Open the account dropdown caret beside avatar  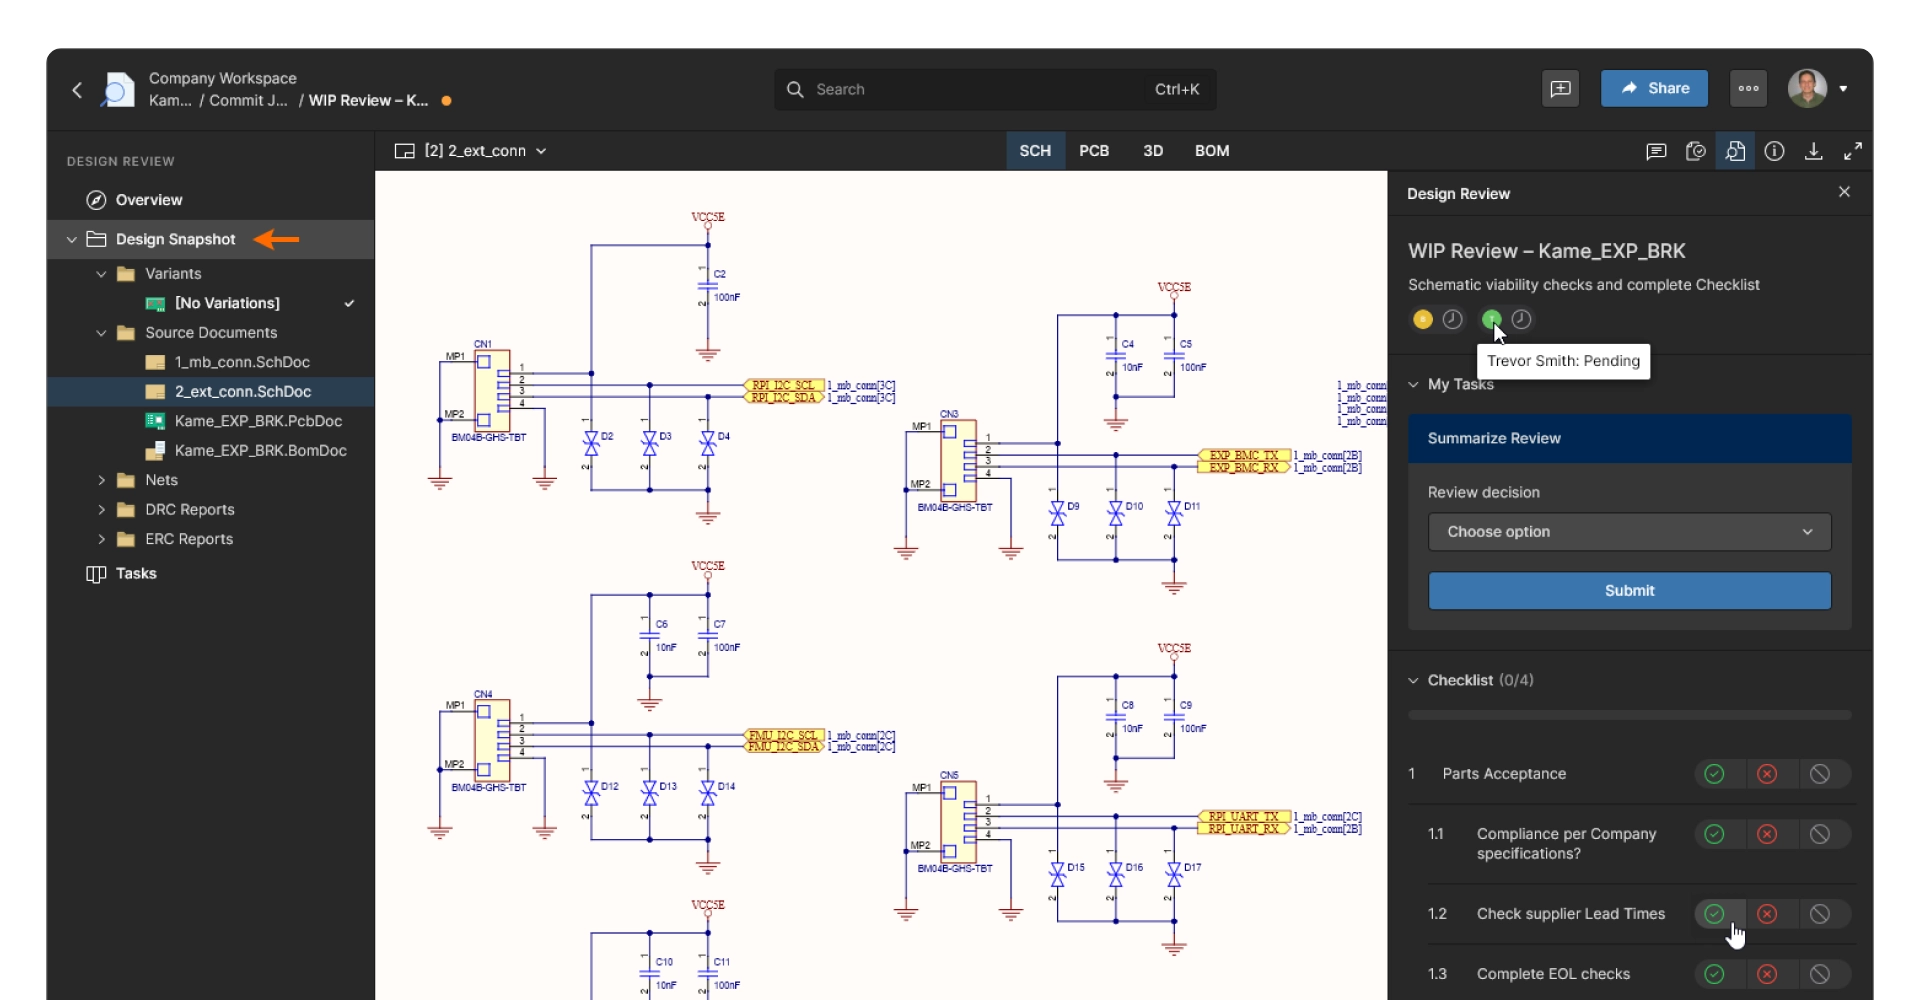(x=1843, y=89)
